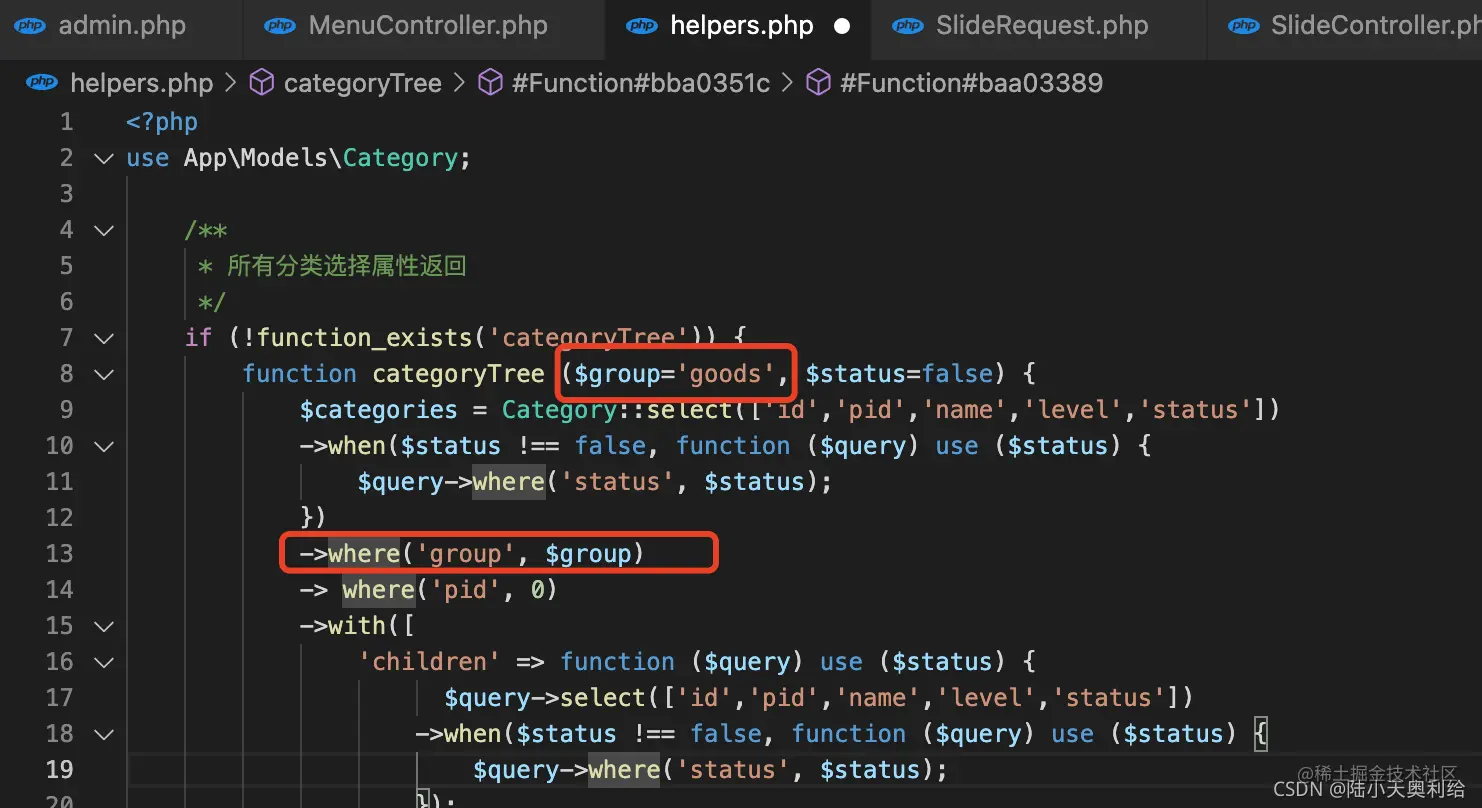Image resolution: width=1482 pixels, height=808 pixels.
Task: Collapse the children closure at line 16
Action: pyautogui.click(x=104, y=662)
